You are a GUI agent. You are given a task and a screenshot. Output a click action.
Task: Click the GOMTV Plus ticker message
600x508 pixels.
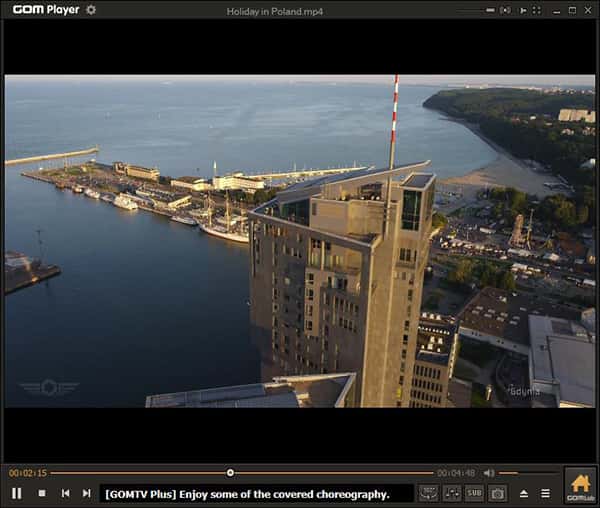point(255,493)
